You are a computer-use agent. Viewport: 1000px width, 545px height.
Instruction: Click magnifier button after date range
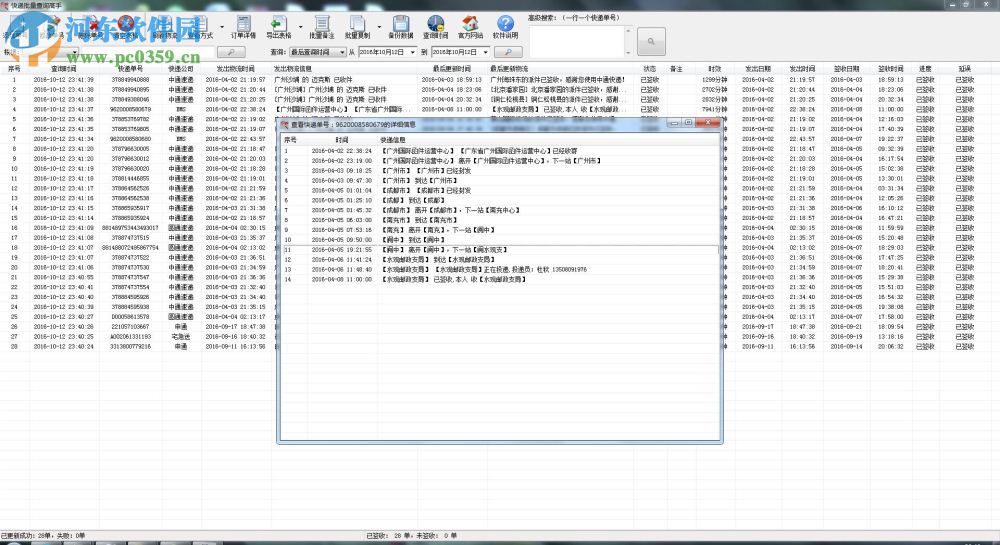[x=508, y=52]
